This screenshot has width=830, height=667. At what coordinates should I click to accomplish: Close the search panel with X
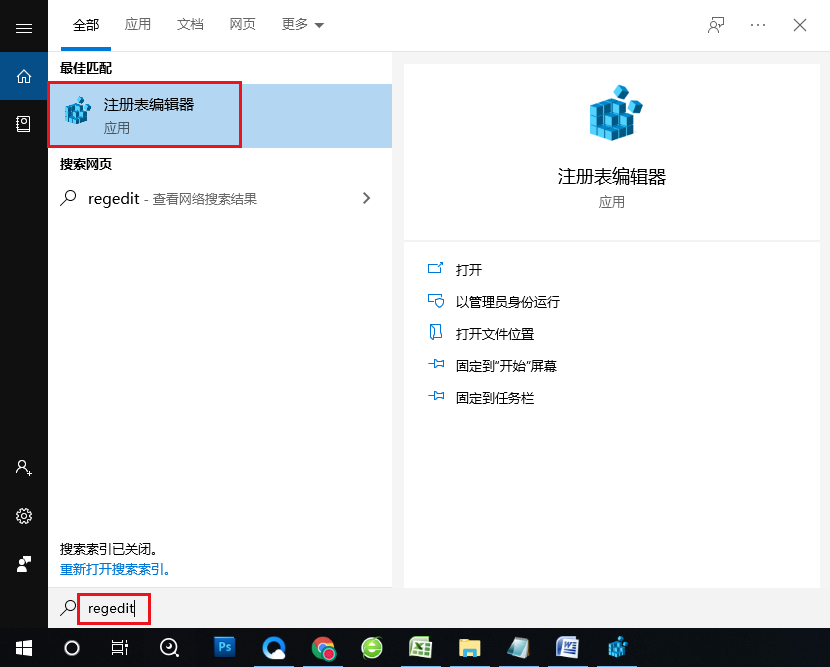point(800,25)
